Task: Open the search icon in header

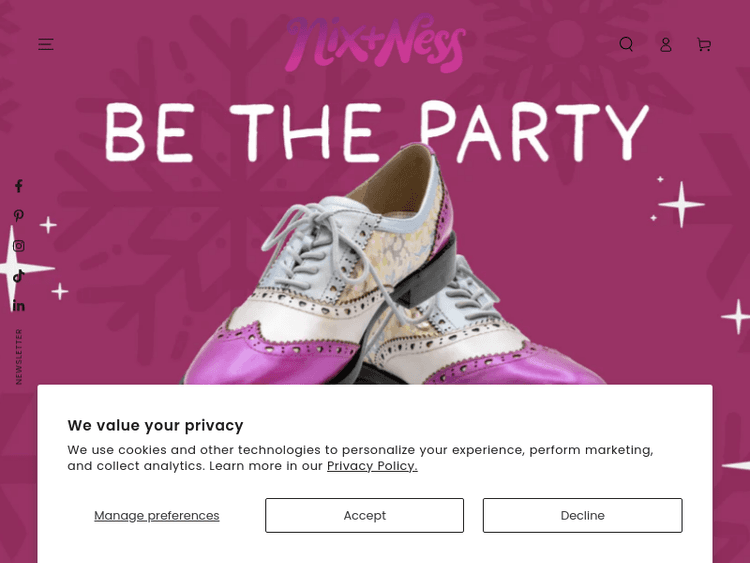Action: (x=626, y=44)
